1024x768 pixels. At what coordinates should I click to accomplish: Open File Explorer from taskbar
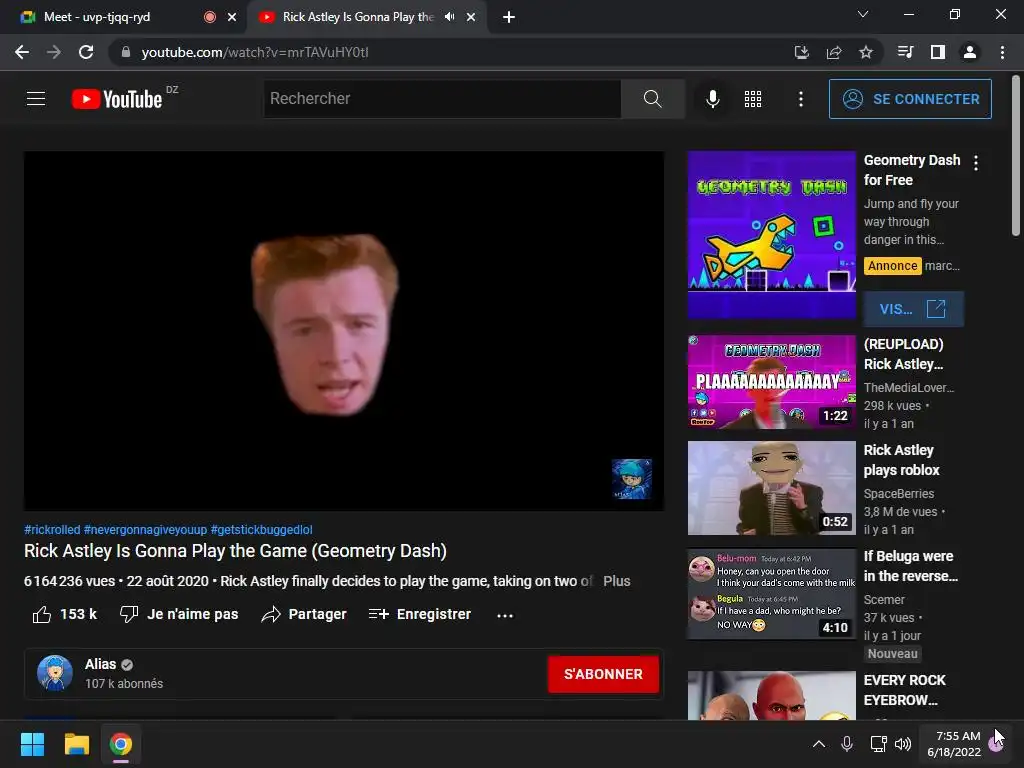tap(76, 744)
